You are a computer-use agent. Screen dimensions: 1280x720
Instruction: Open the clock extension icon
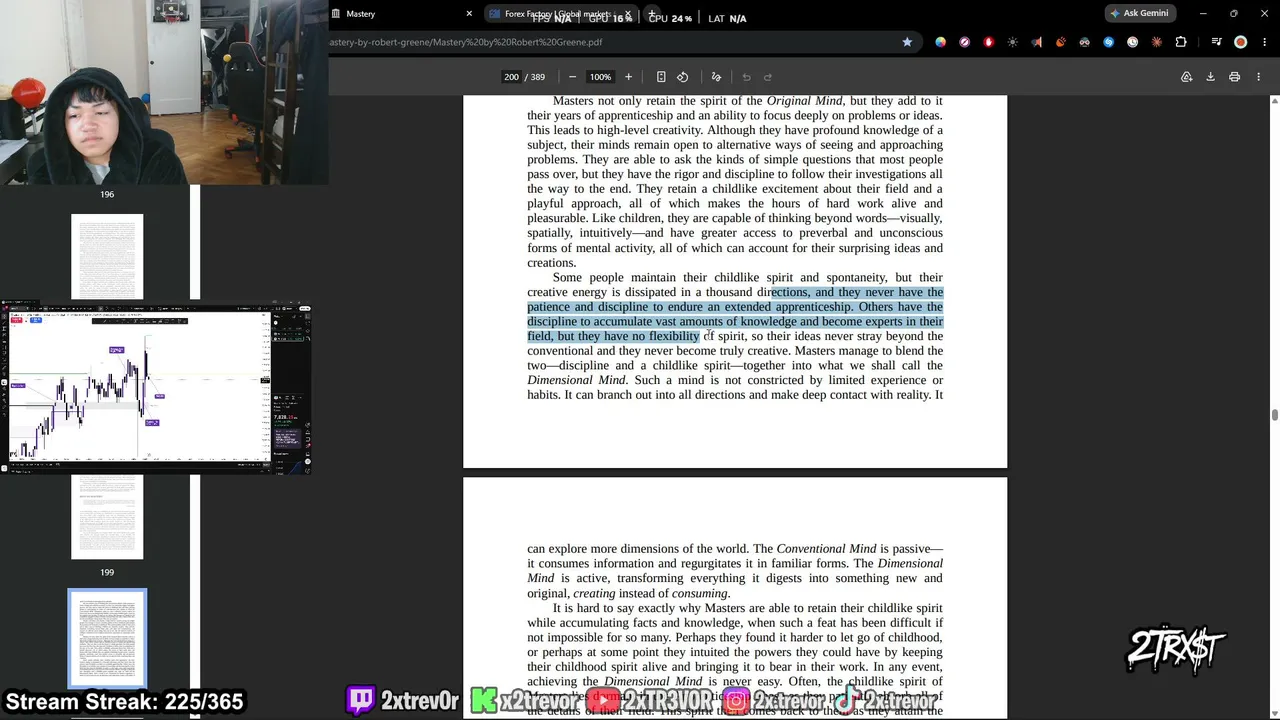[x=1132, y=42]
